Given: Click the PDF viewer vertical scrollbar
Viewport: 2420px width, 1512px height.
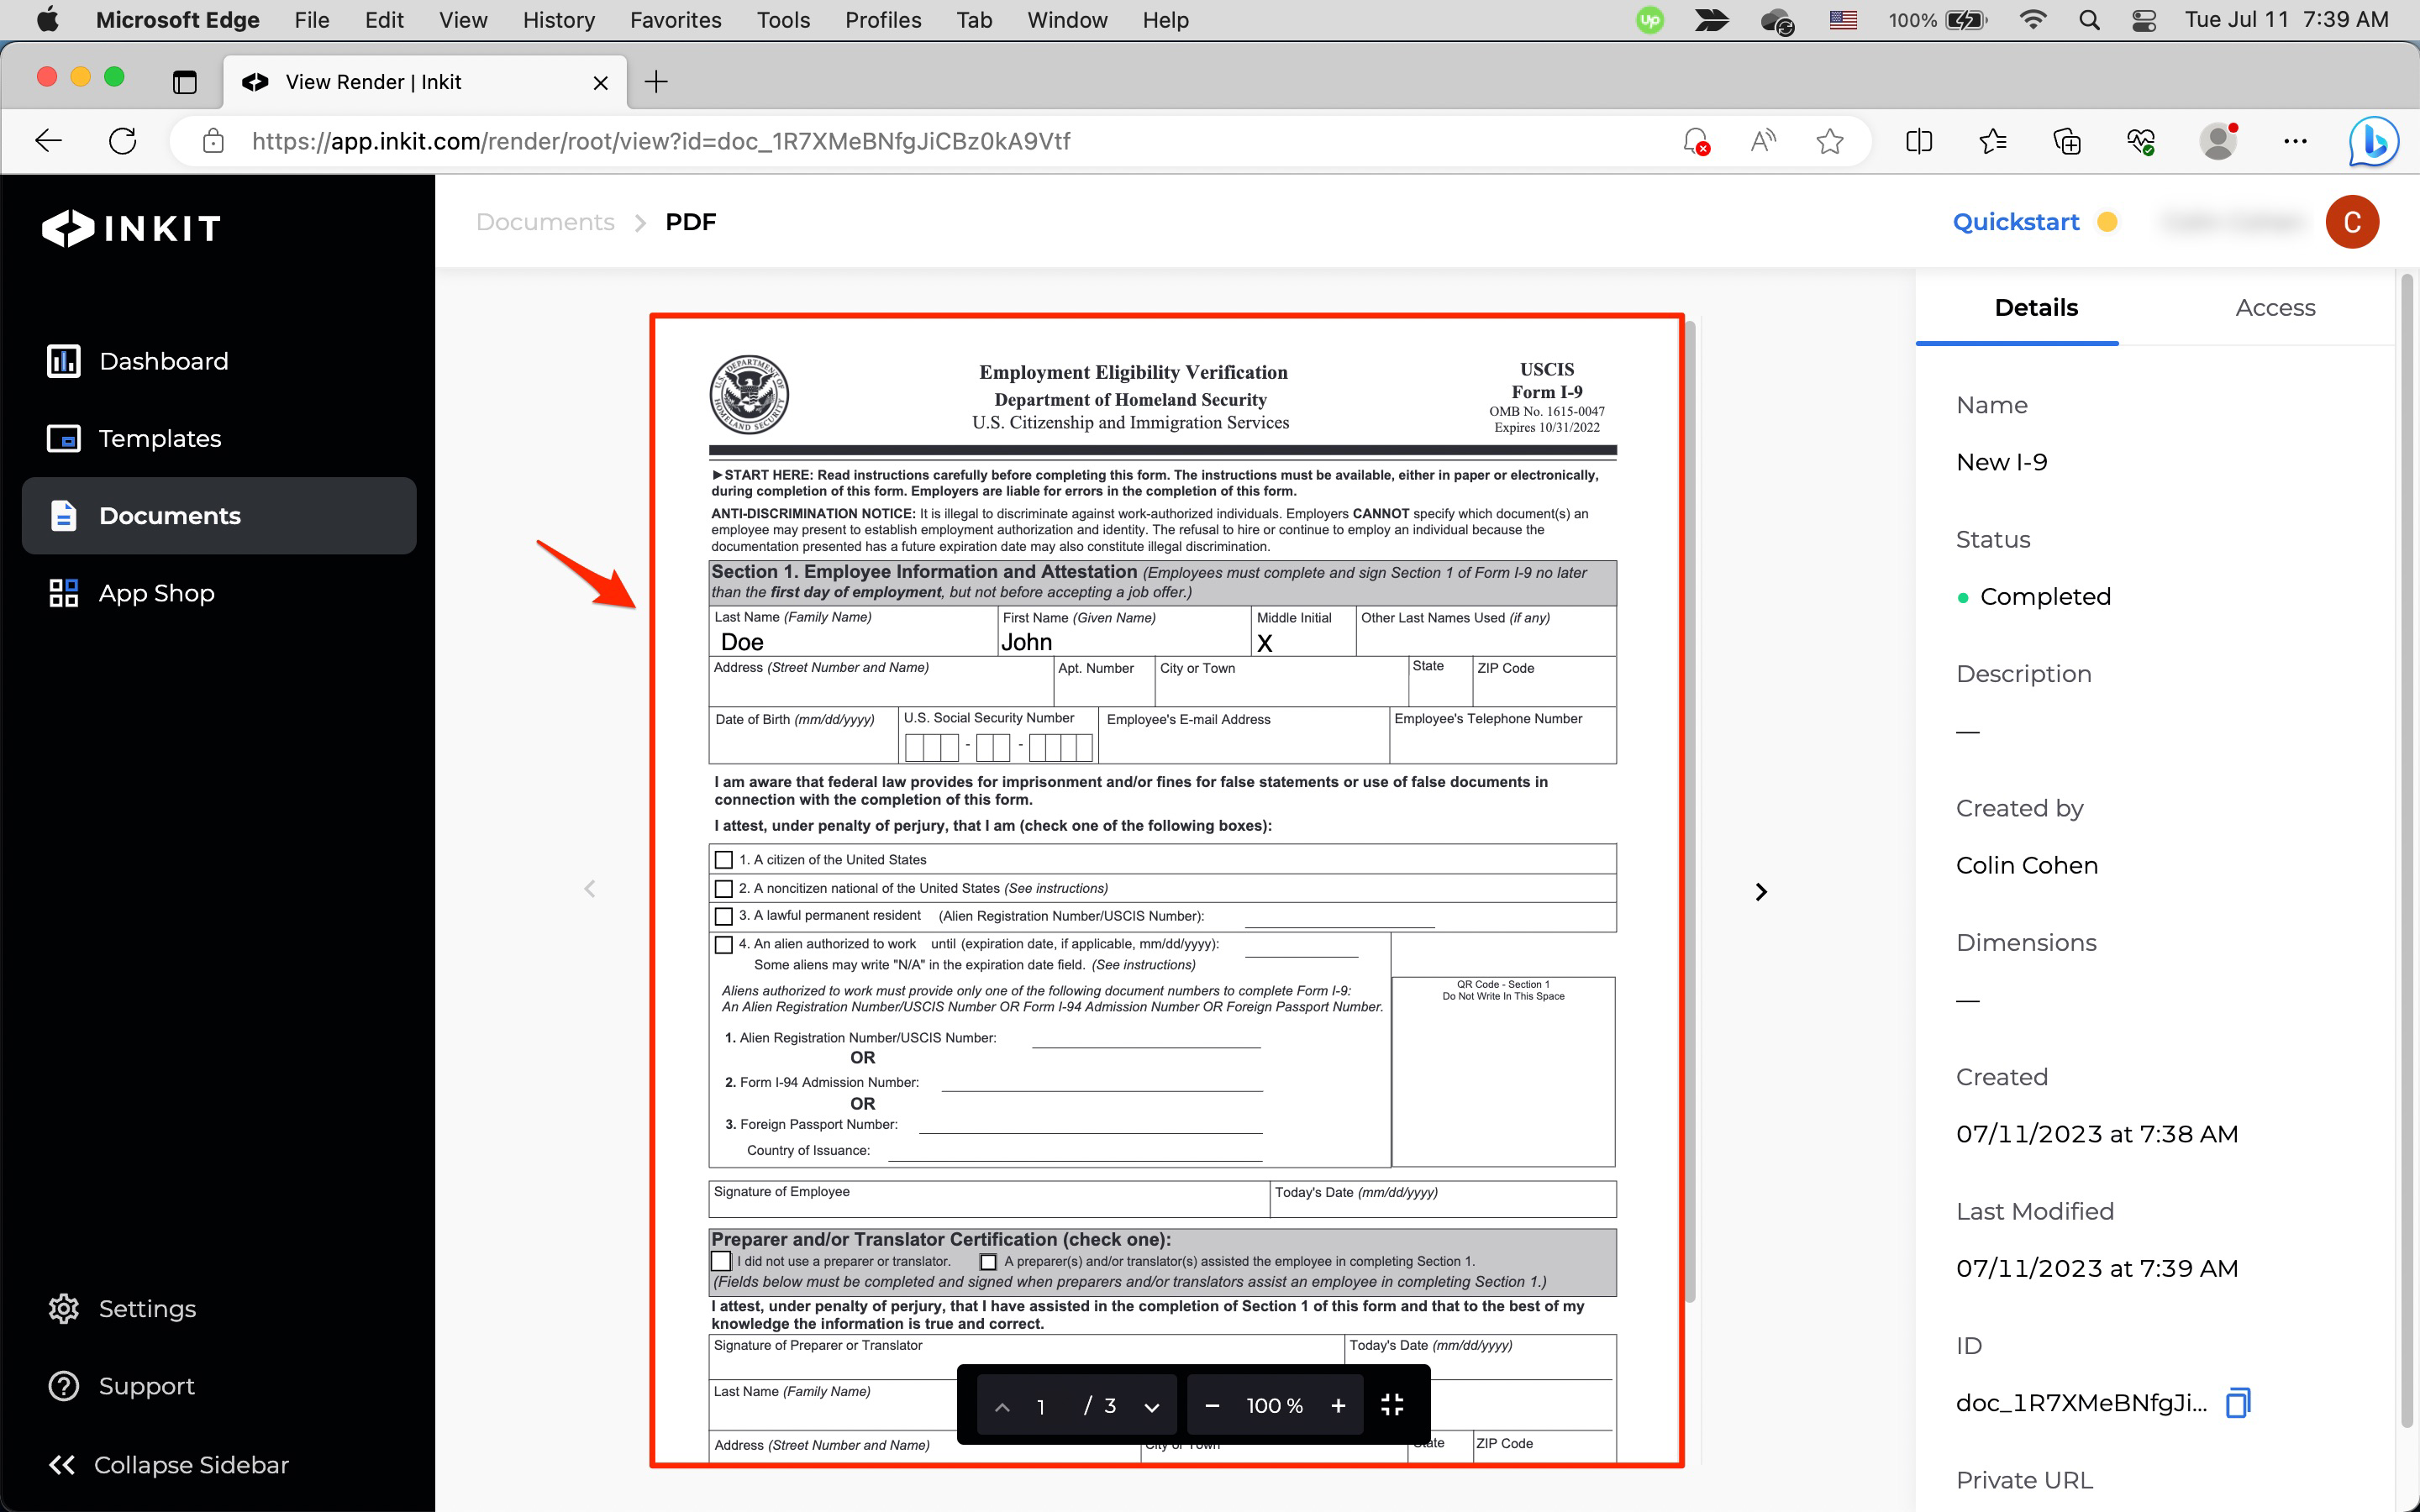Looking at the screenshot, I should point(1690,800).
